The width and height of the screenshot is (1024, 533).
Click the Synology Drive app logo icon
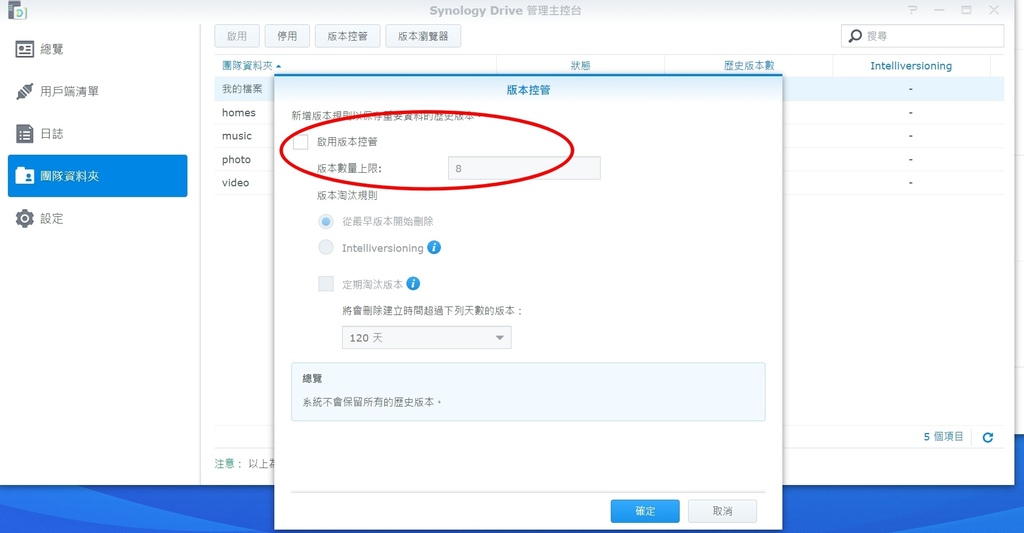point(17,10)
